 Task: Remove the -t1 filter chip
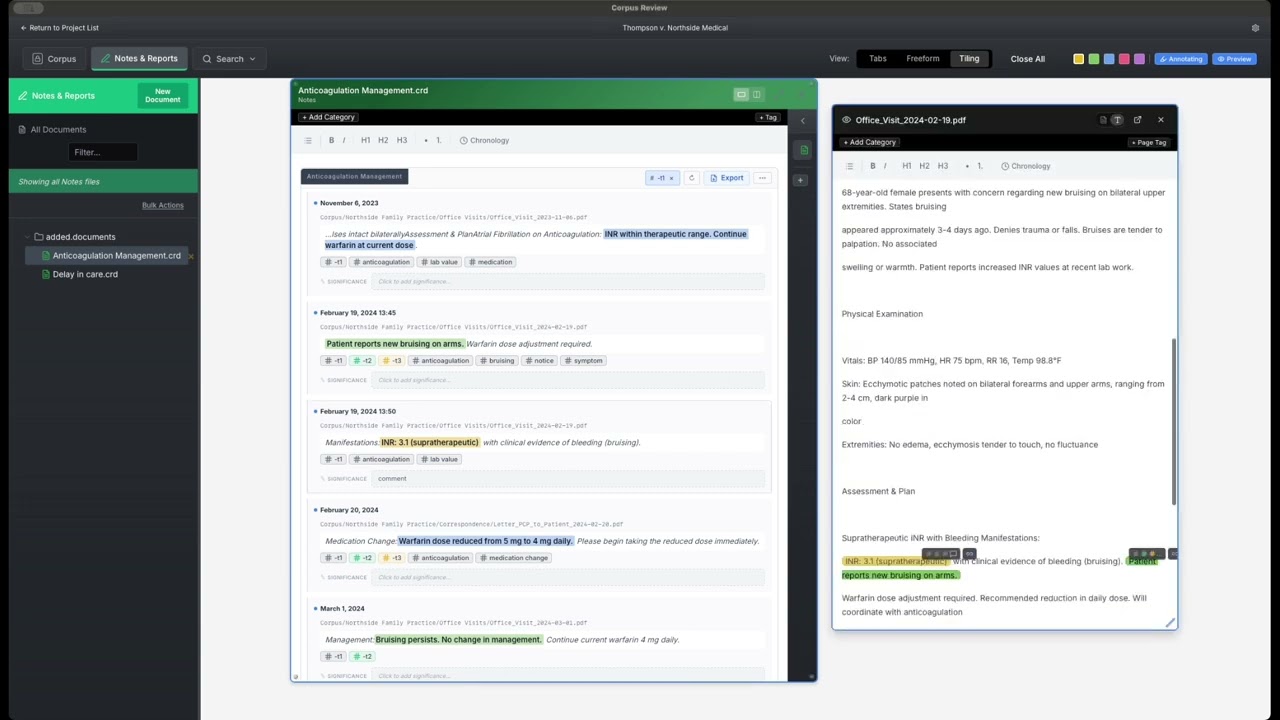671,178
